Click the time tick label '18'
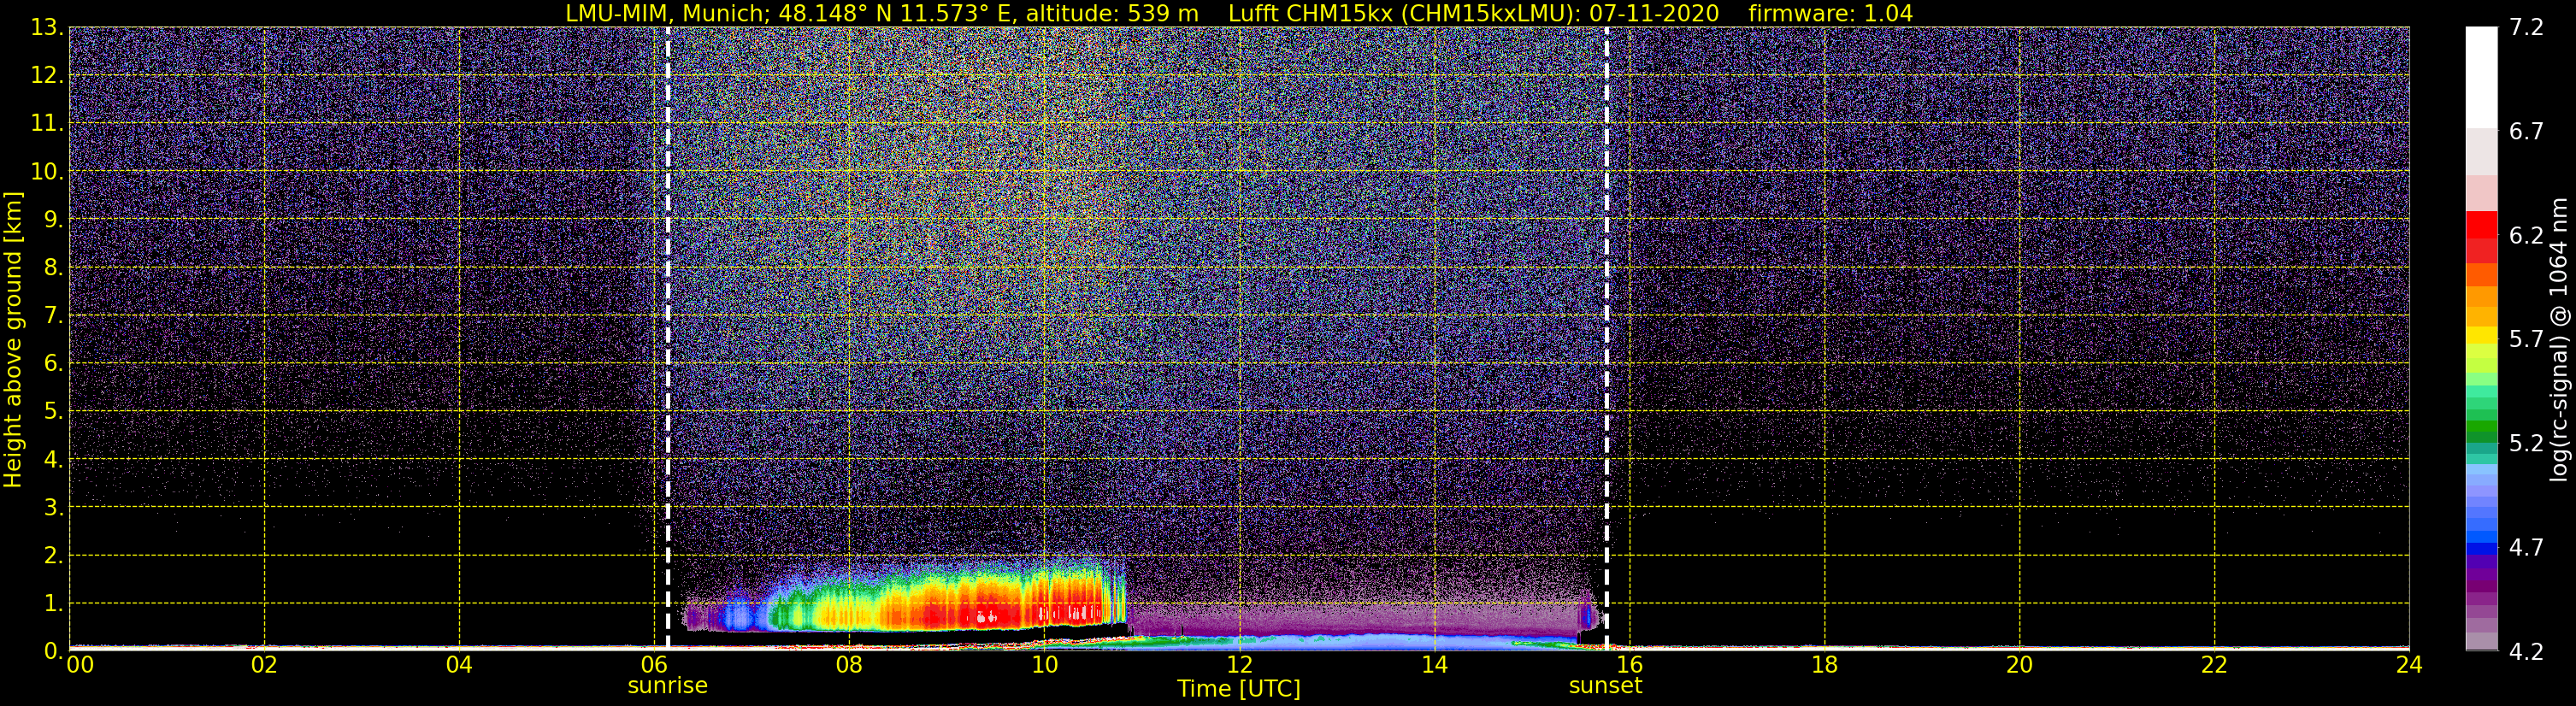This screenshot has height=706, width=2576. pos(1824,665)
